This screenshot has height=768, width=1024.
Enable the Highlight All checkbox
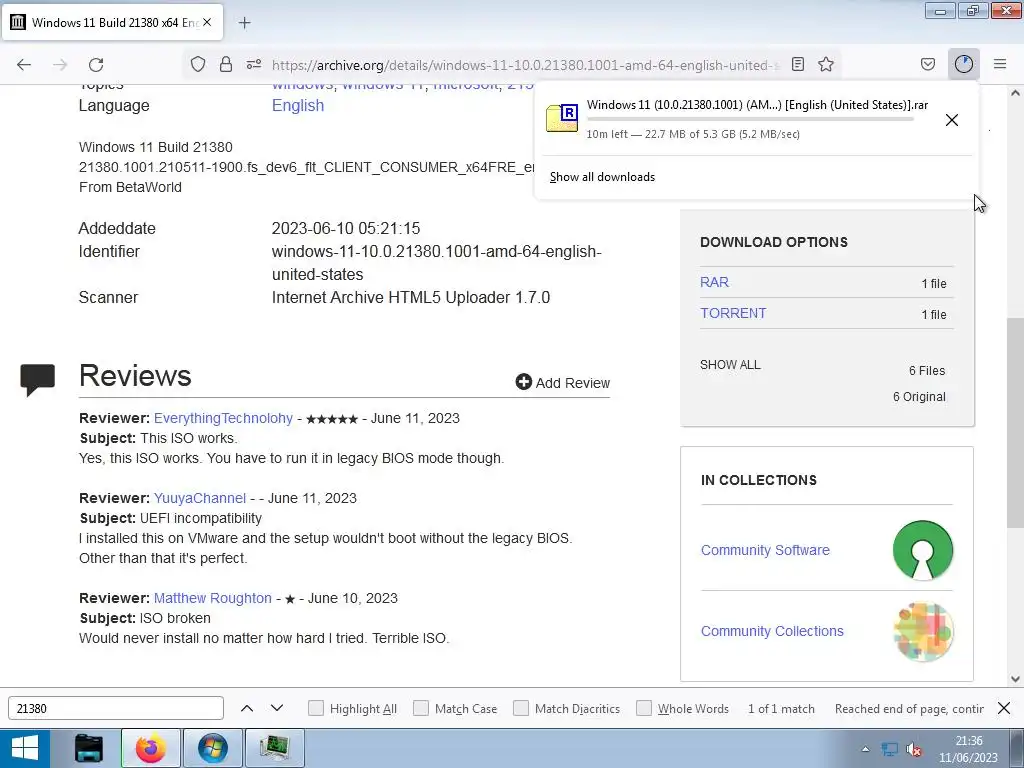pyautogui.click(x=315, y=708)
